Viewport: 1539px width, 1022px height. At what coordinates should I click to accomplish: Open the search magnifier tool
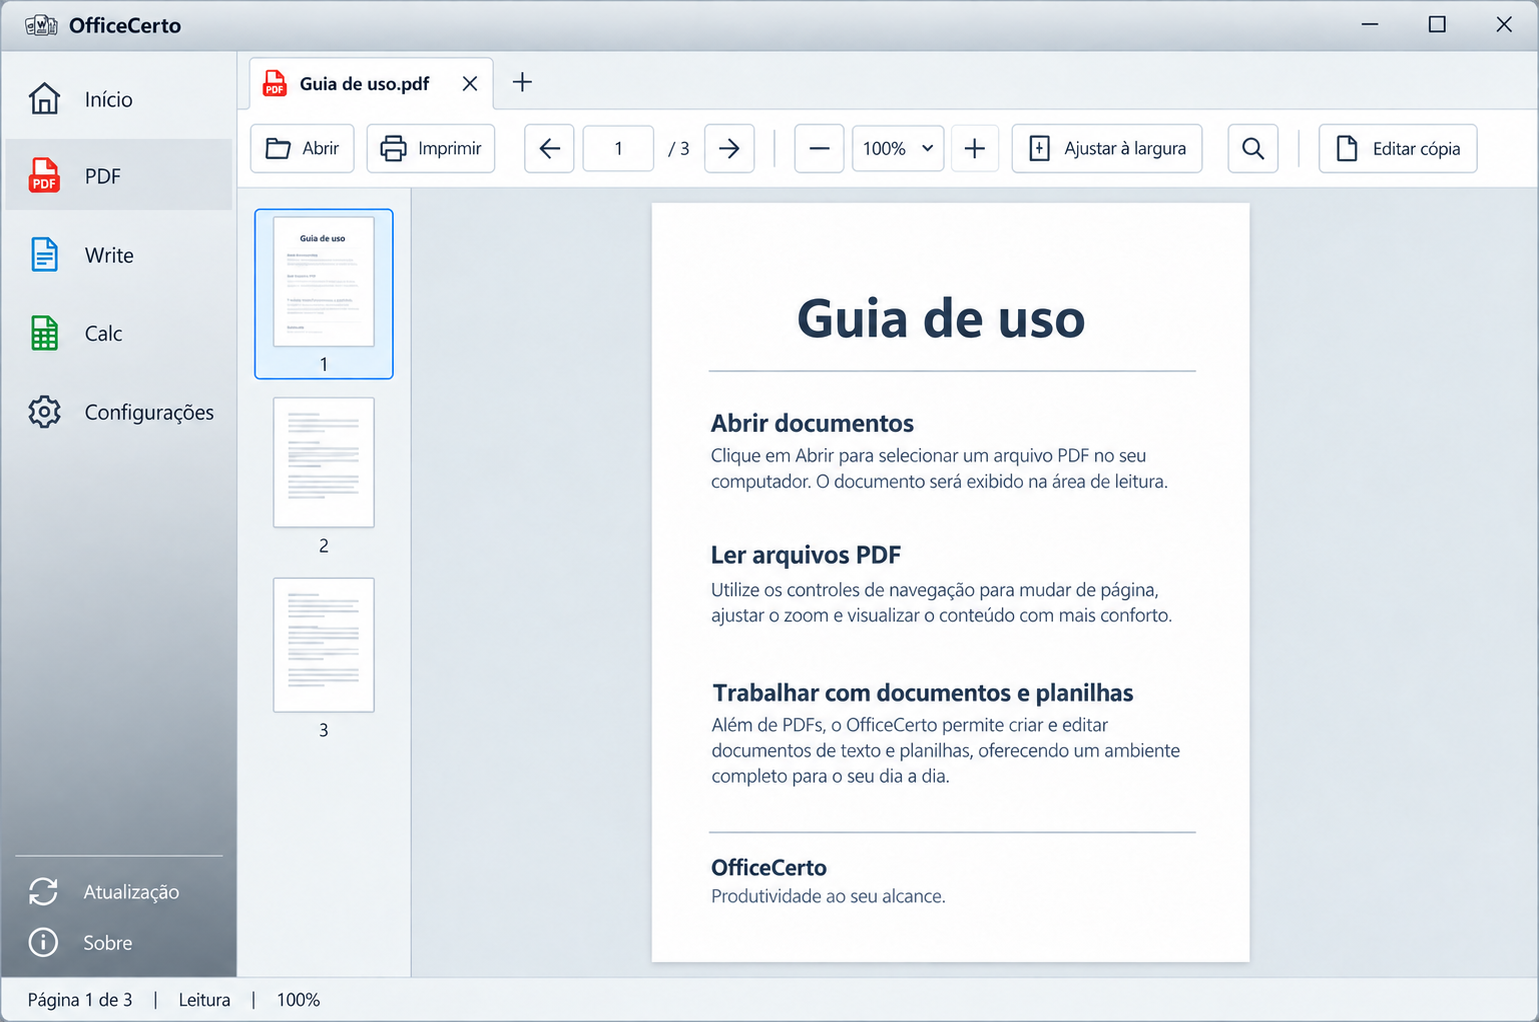pos(1253,148)
